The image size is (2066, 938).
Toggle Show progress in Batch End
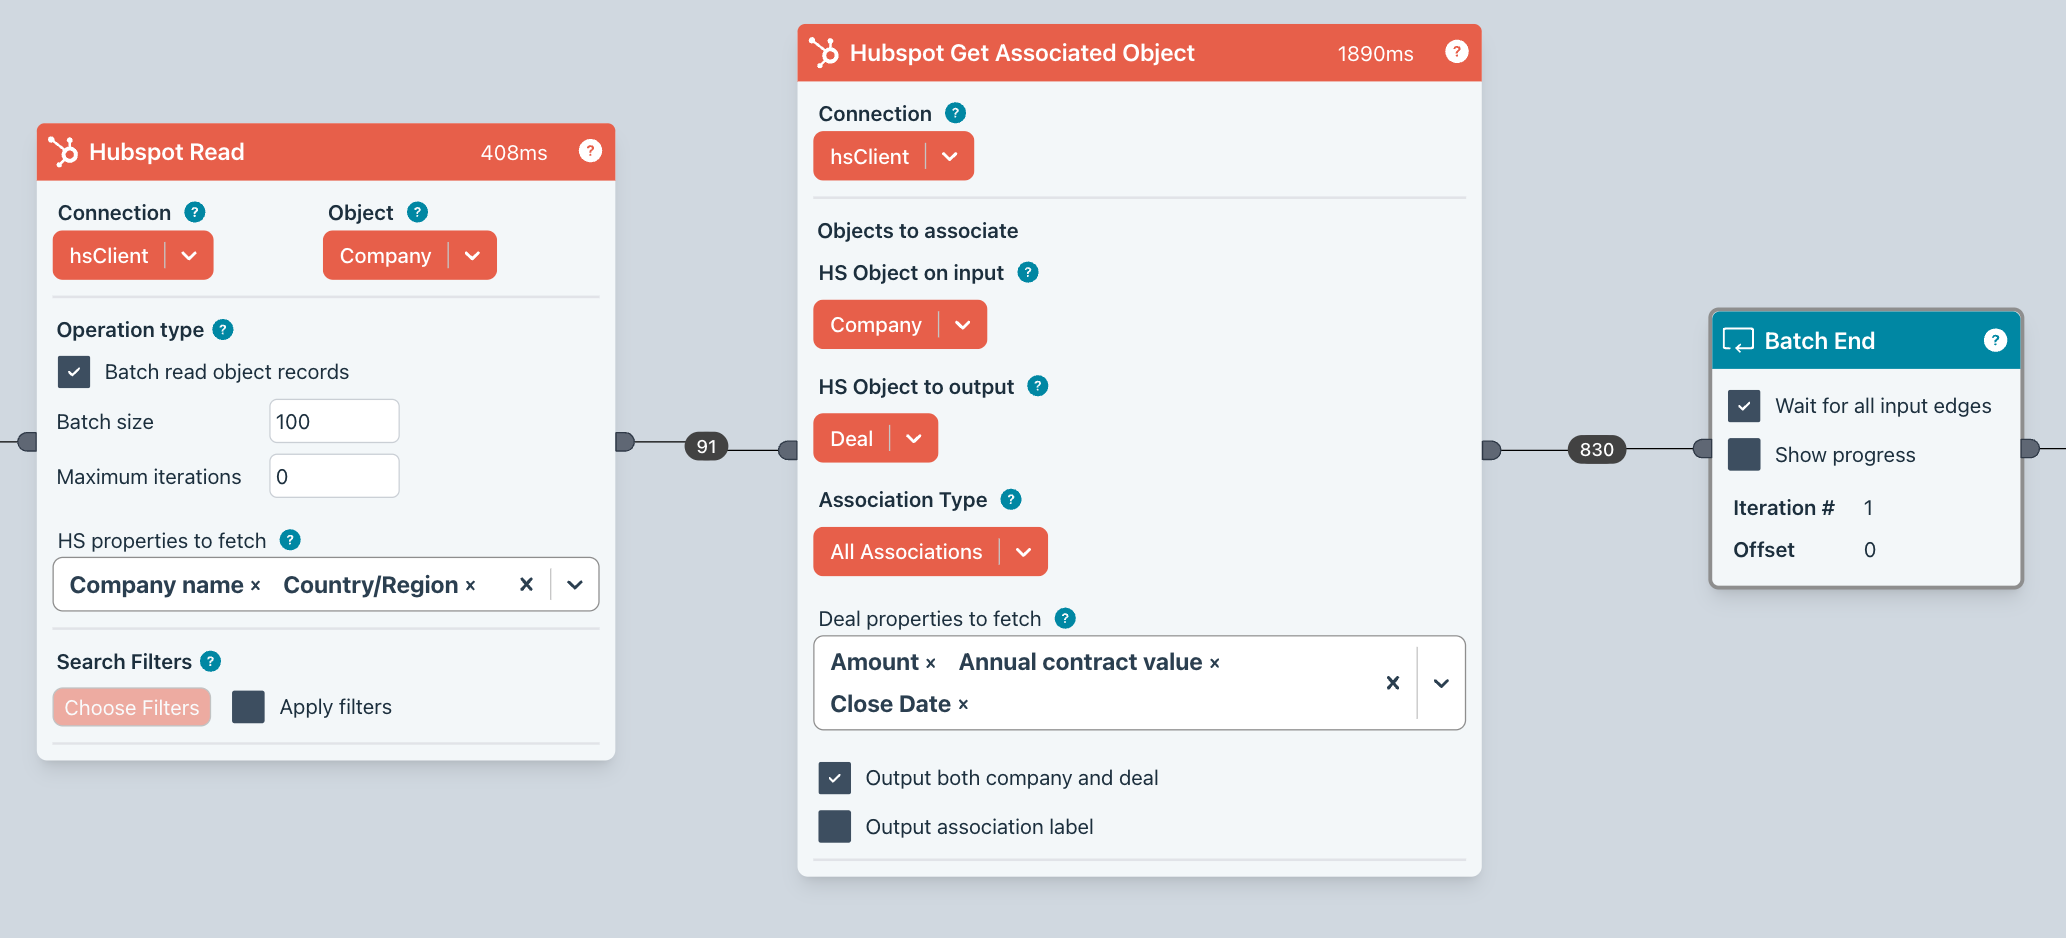[x=1744, y=455]
